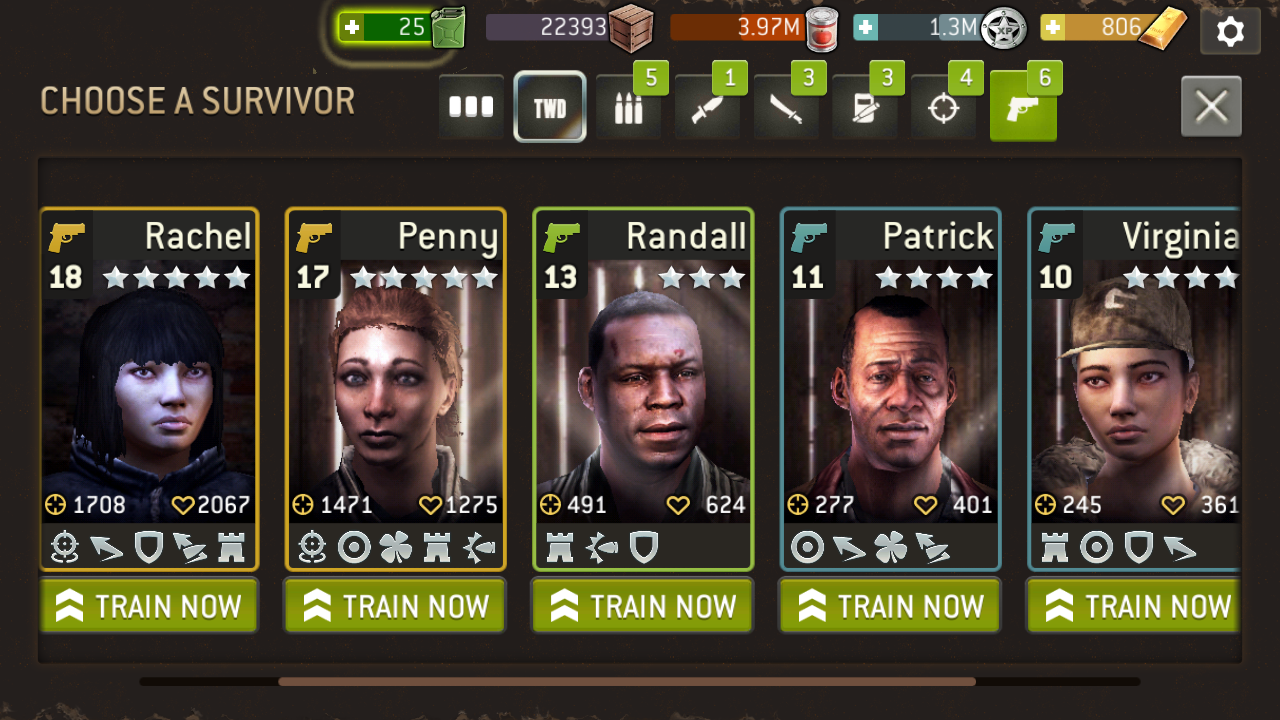Open settings with the gear icon
This screenshot has width=1280, height=720.
coord(1229,32)
